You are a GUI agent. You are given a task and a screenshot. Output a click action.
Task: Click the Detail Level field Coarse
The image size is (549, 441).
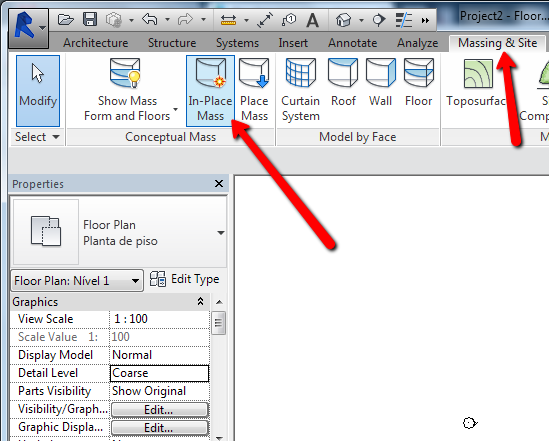click(160, 373)
